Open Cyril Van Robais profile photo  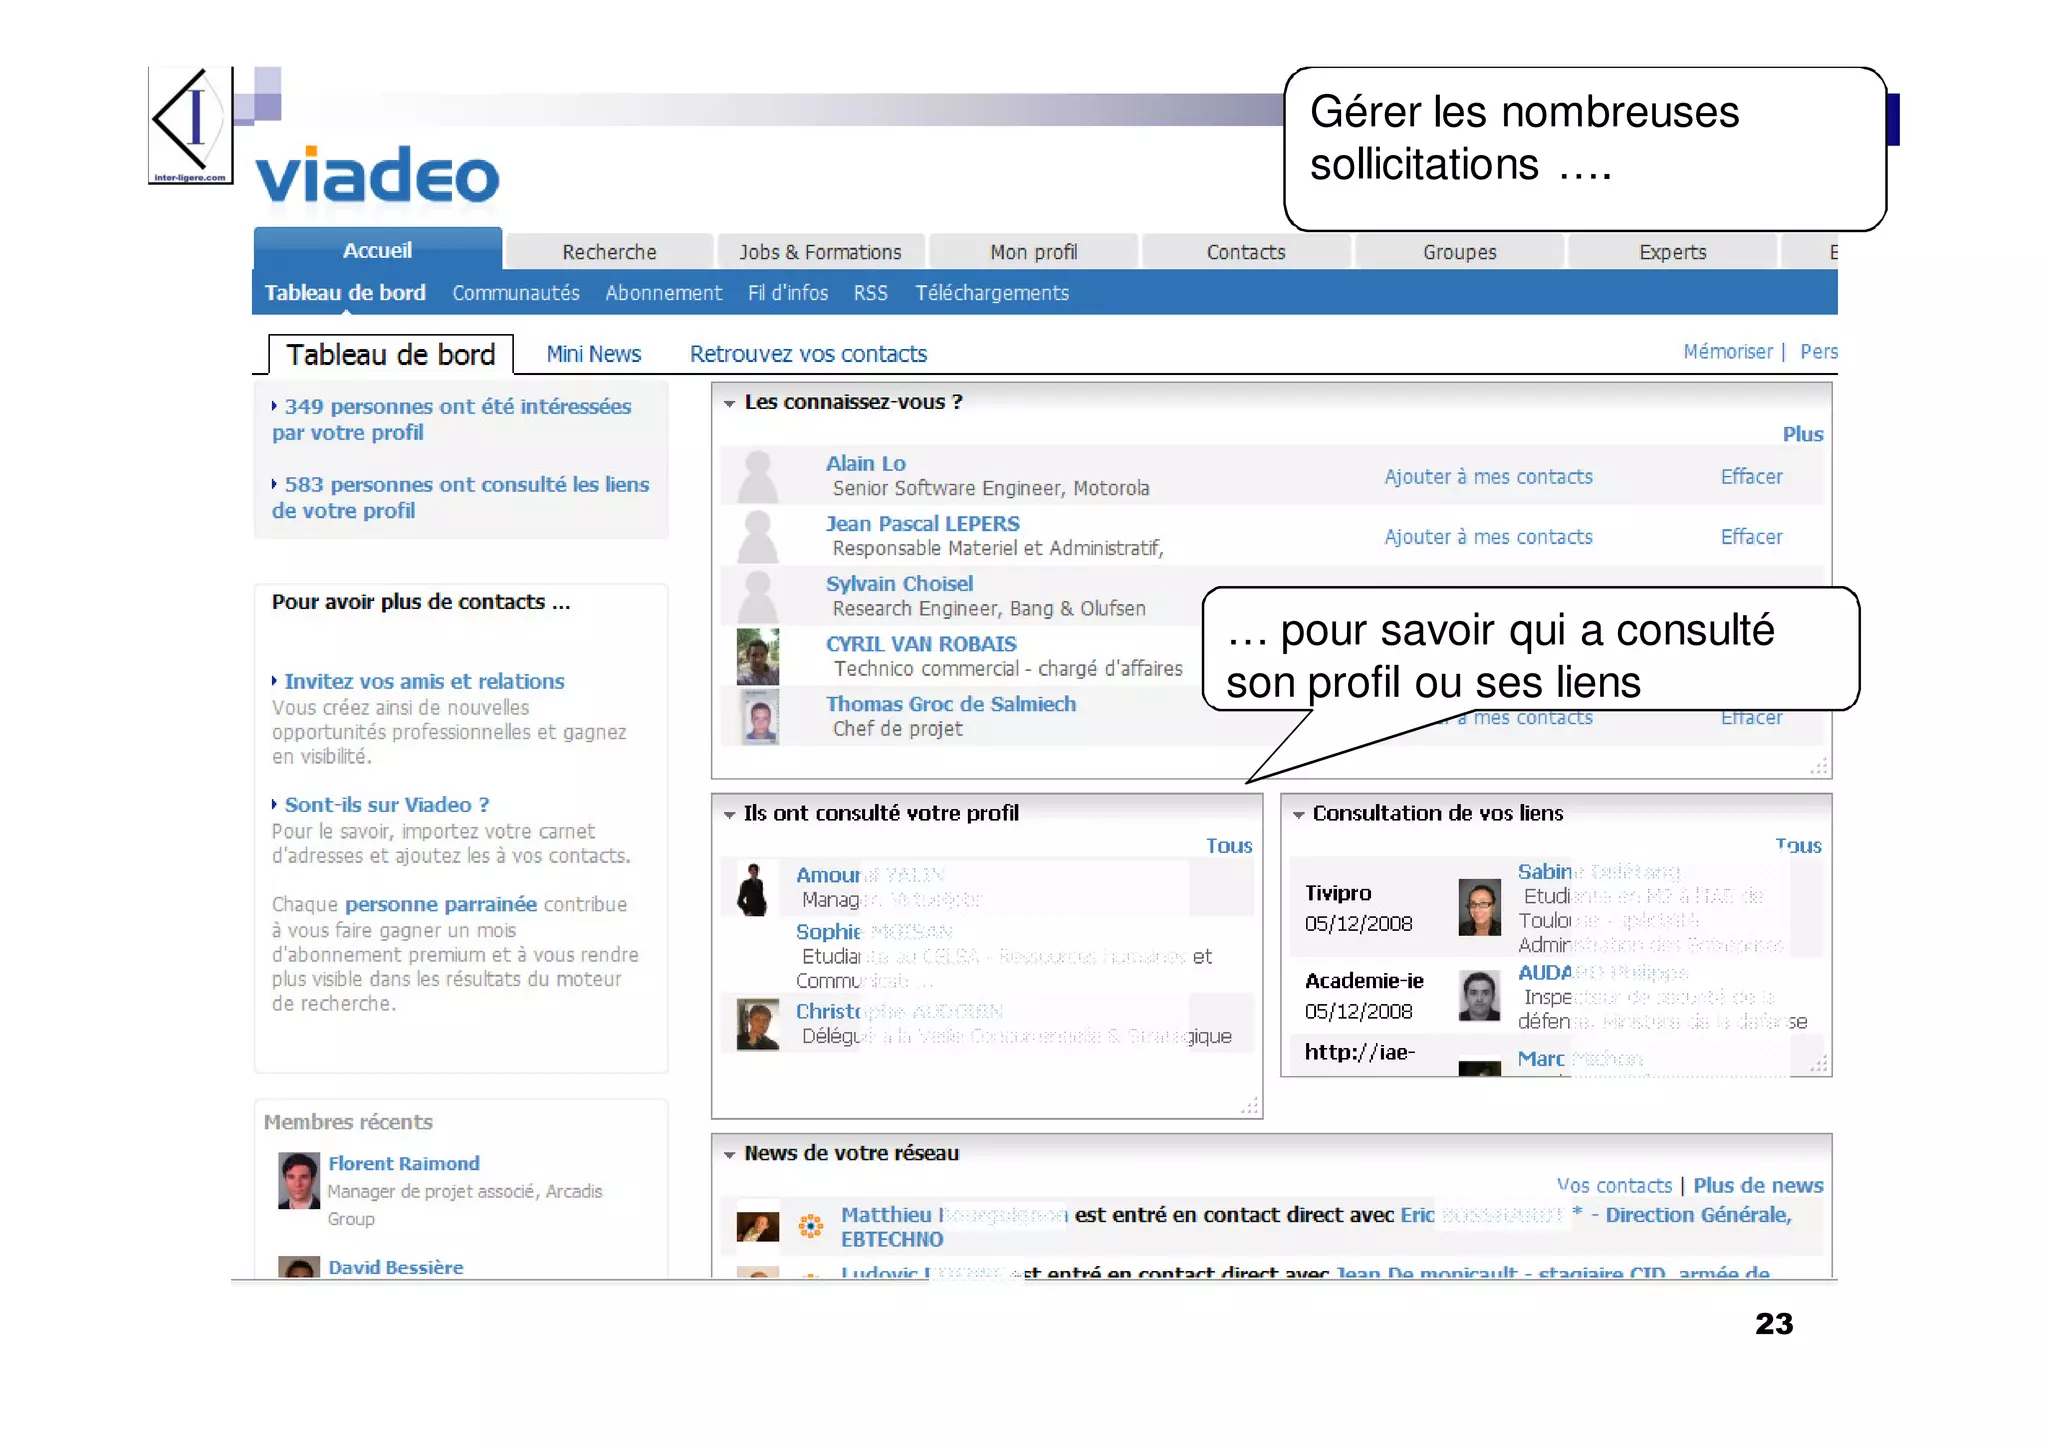[x=758, y=656]
